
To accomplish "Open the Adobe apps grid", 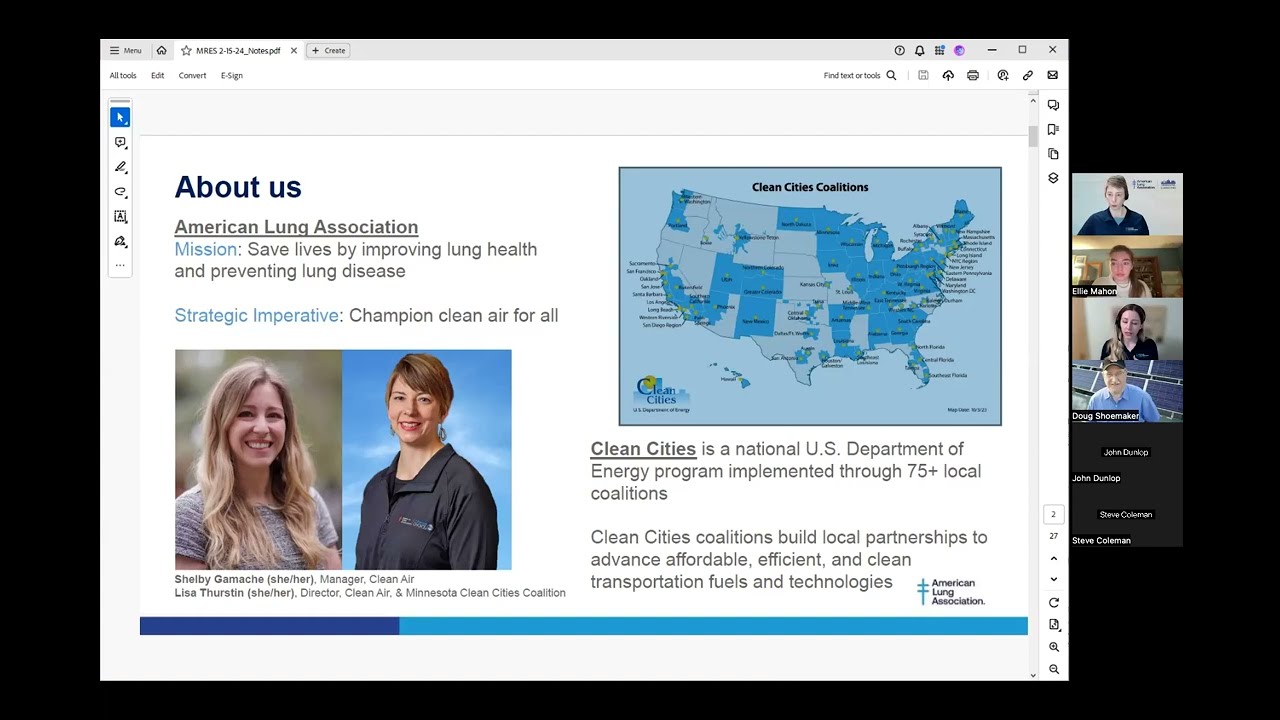I will click(939, 50).
